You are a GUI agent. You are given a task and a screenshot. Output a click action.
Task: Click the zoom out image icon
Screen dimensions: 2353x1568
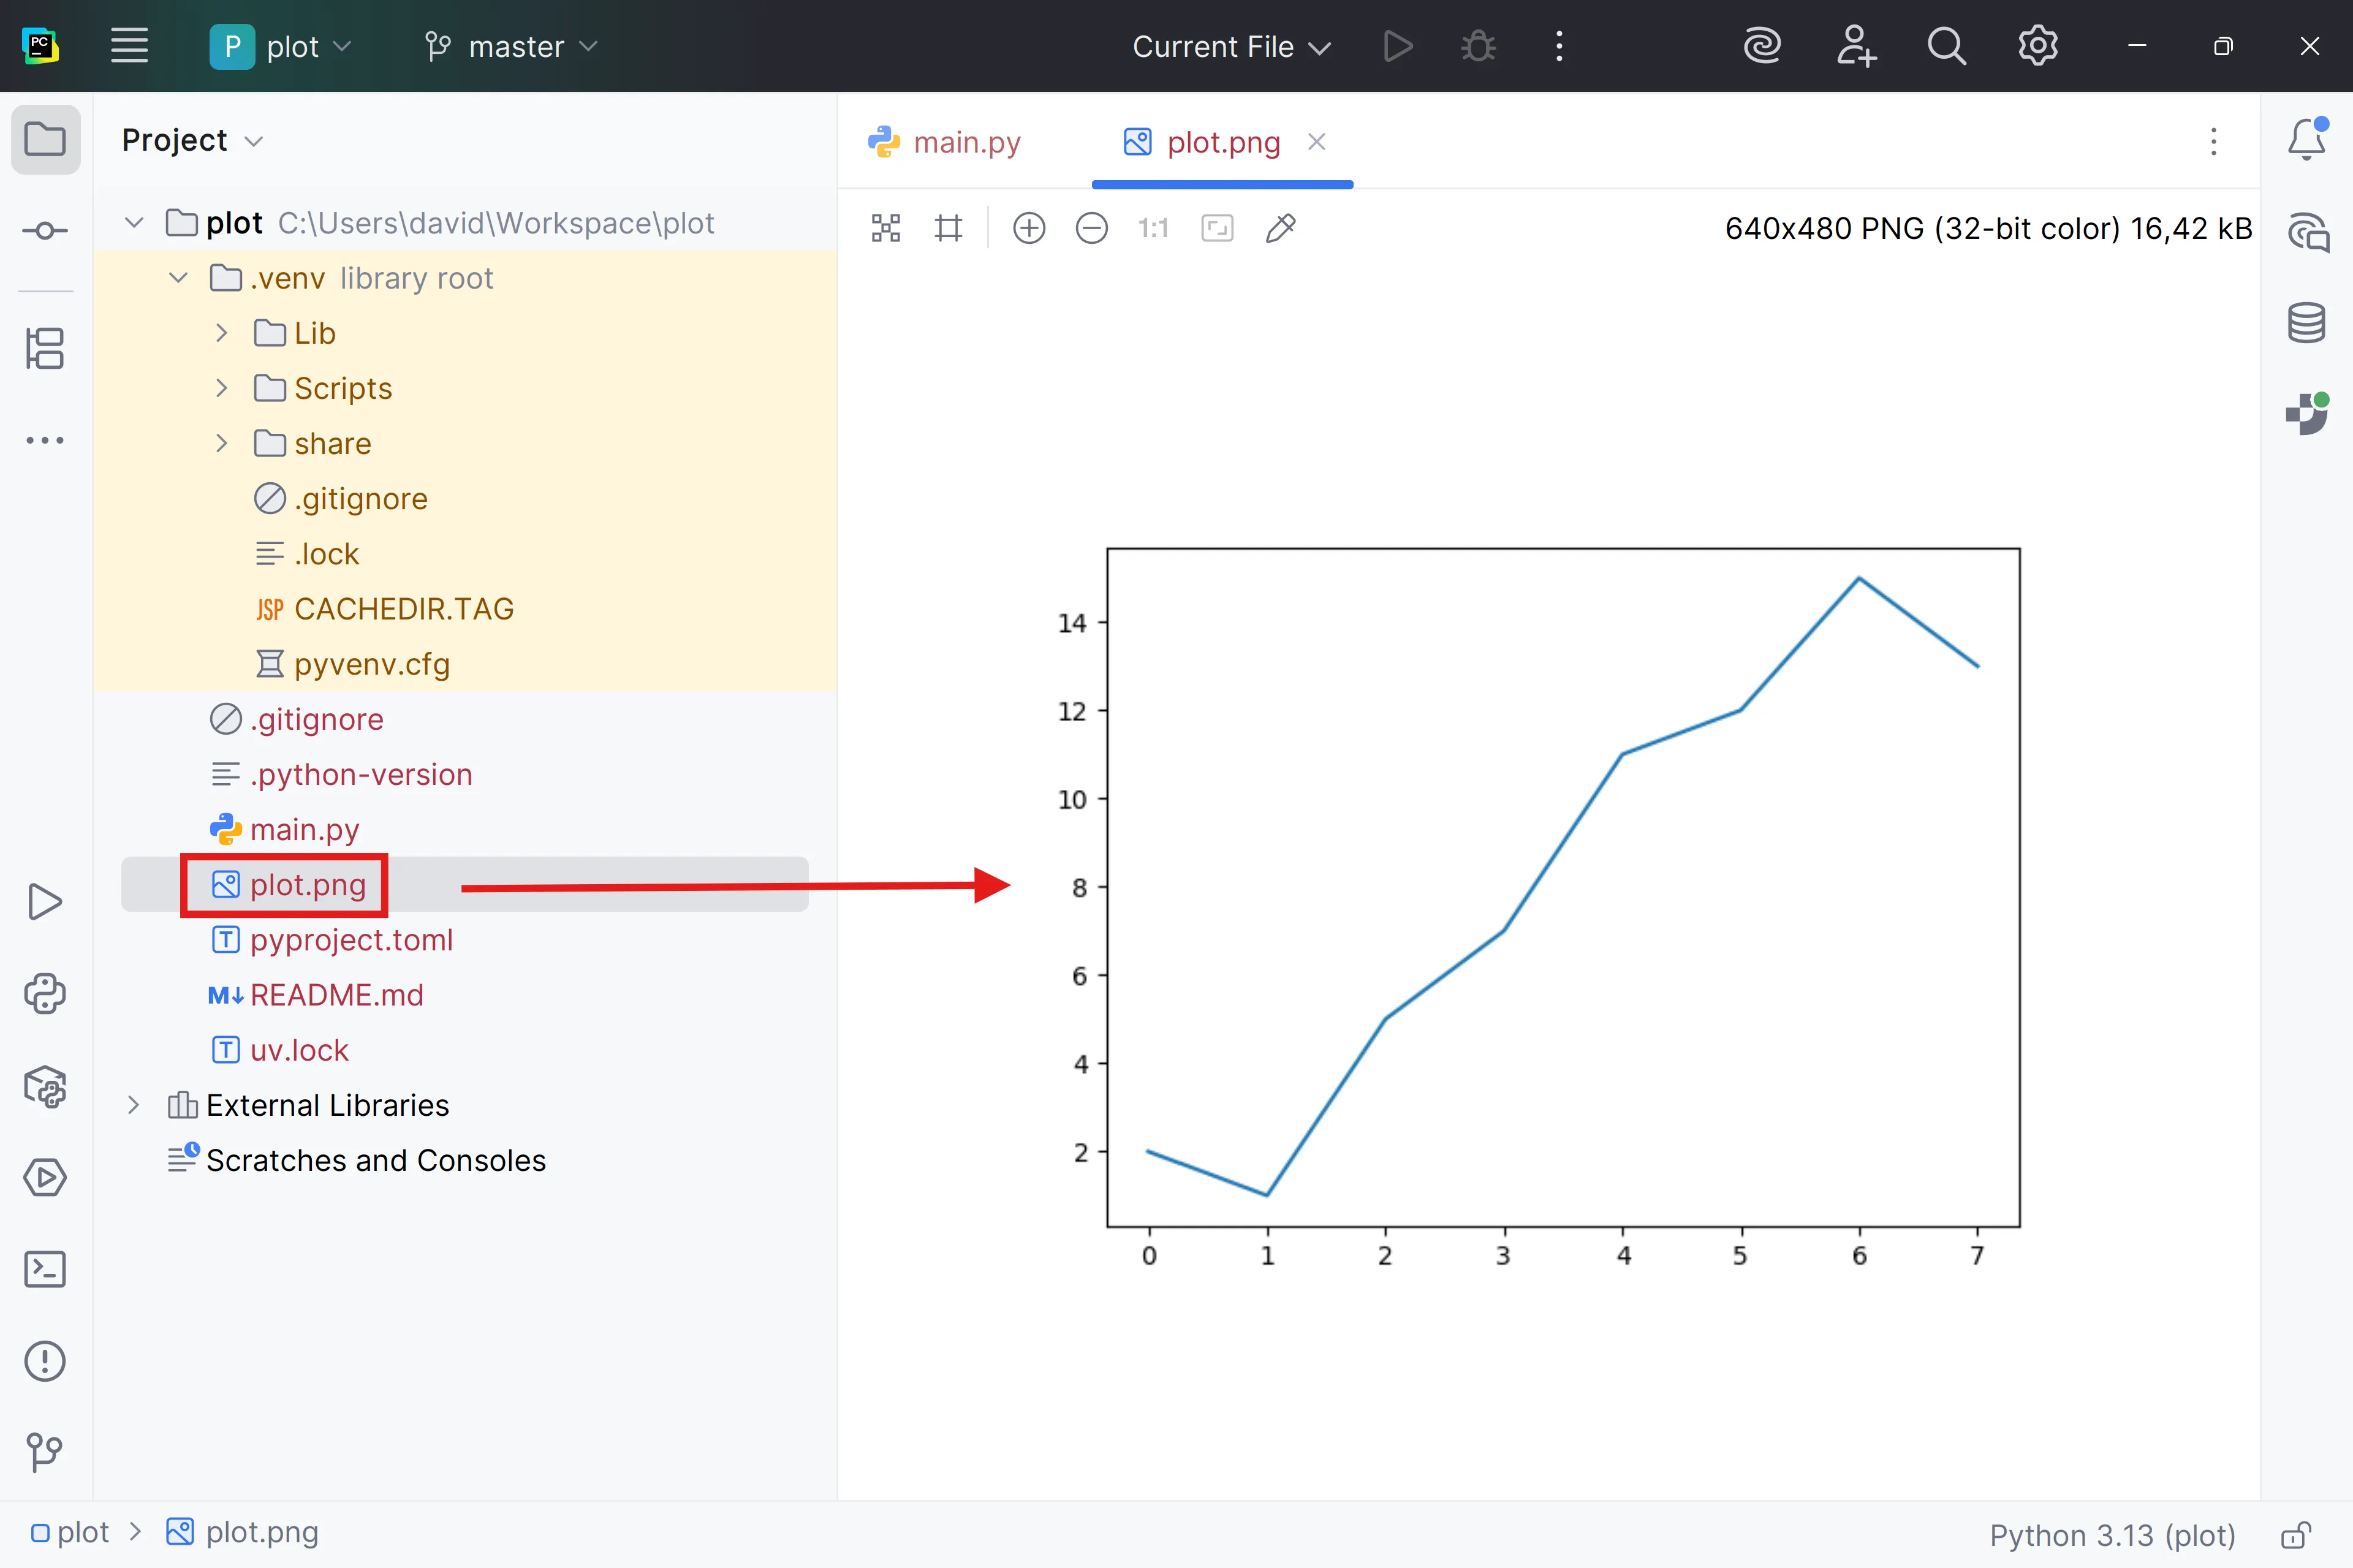pos(1091,228)
